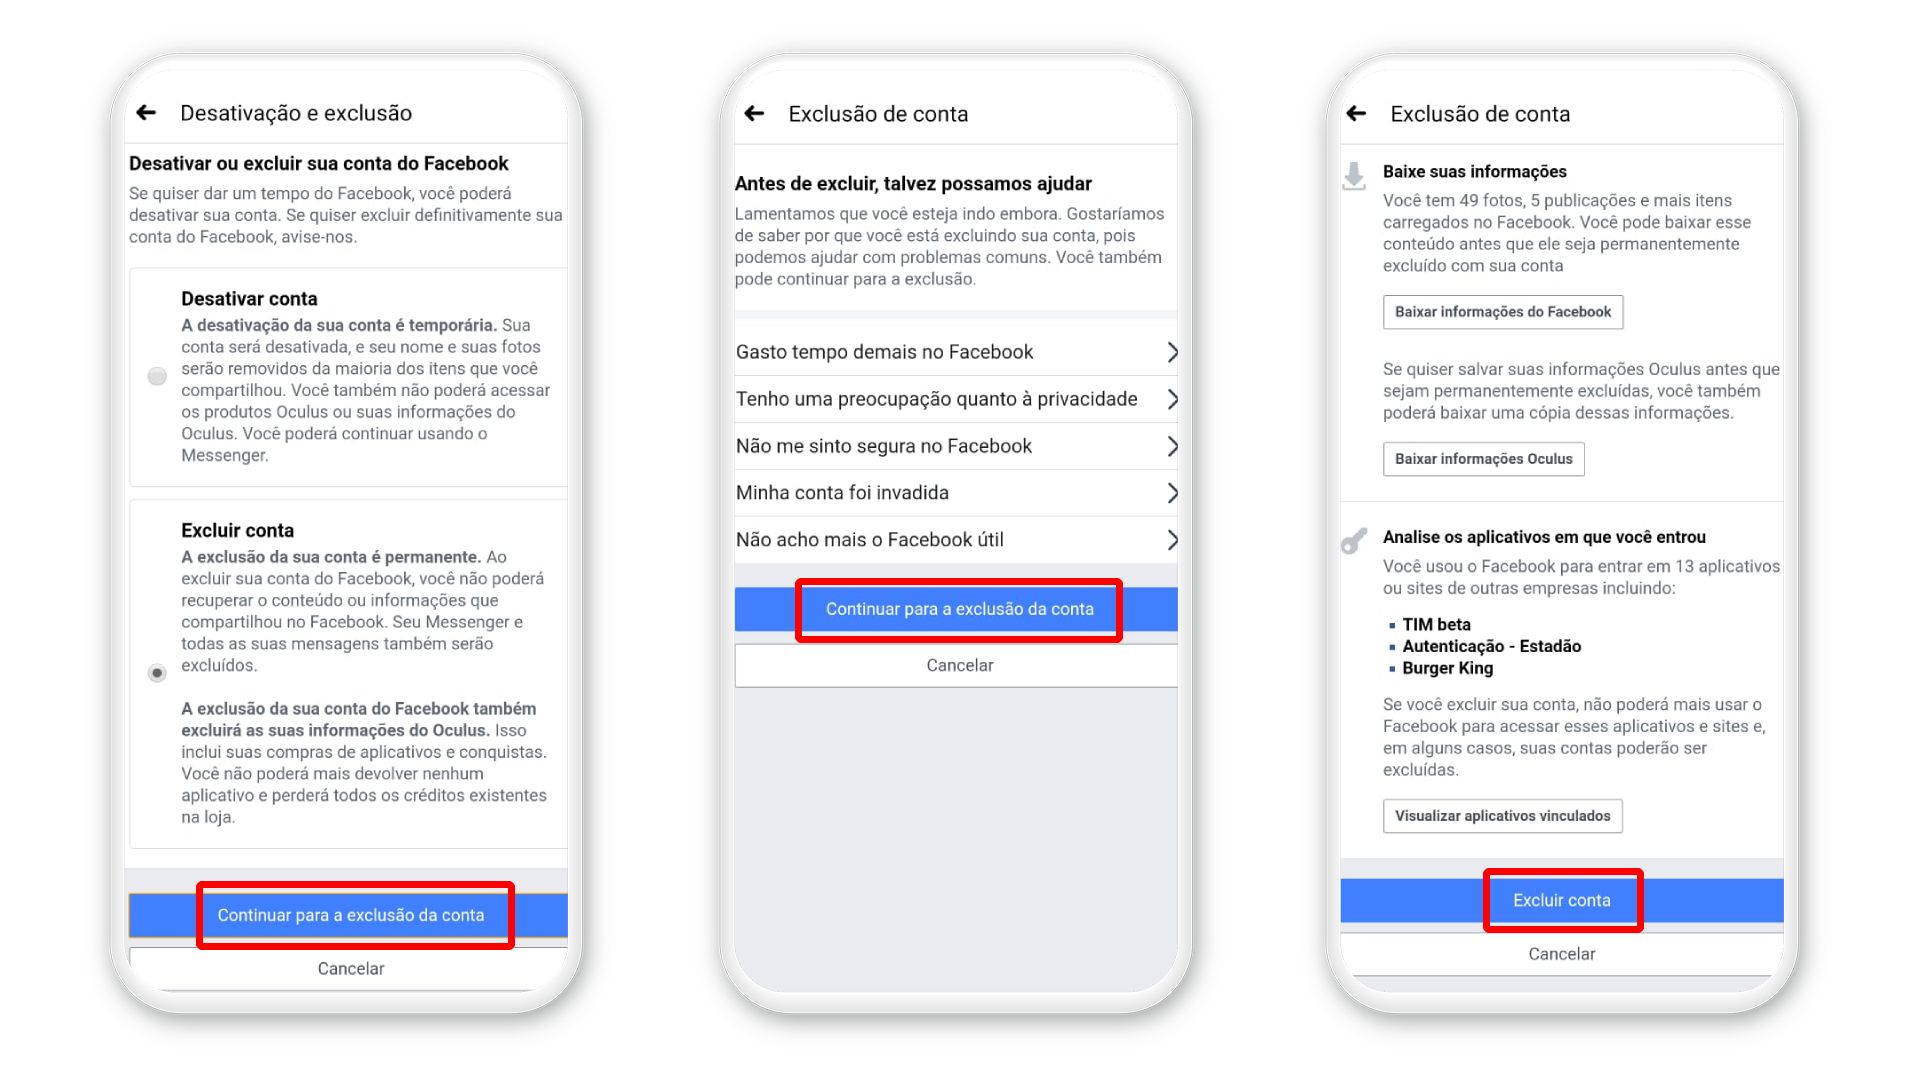Click Continuar para a exclusão da conta (middle screen)
1920x1080 pixels.
(x=960, y=608)
